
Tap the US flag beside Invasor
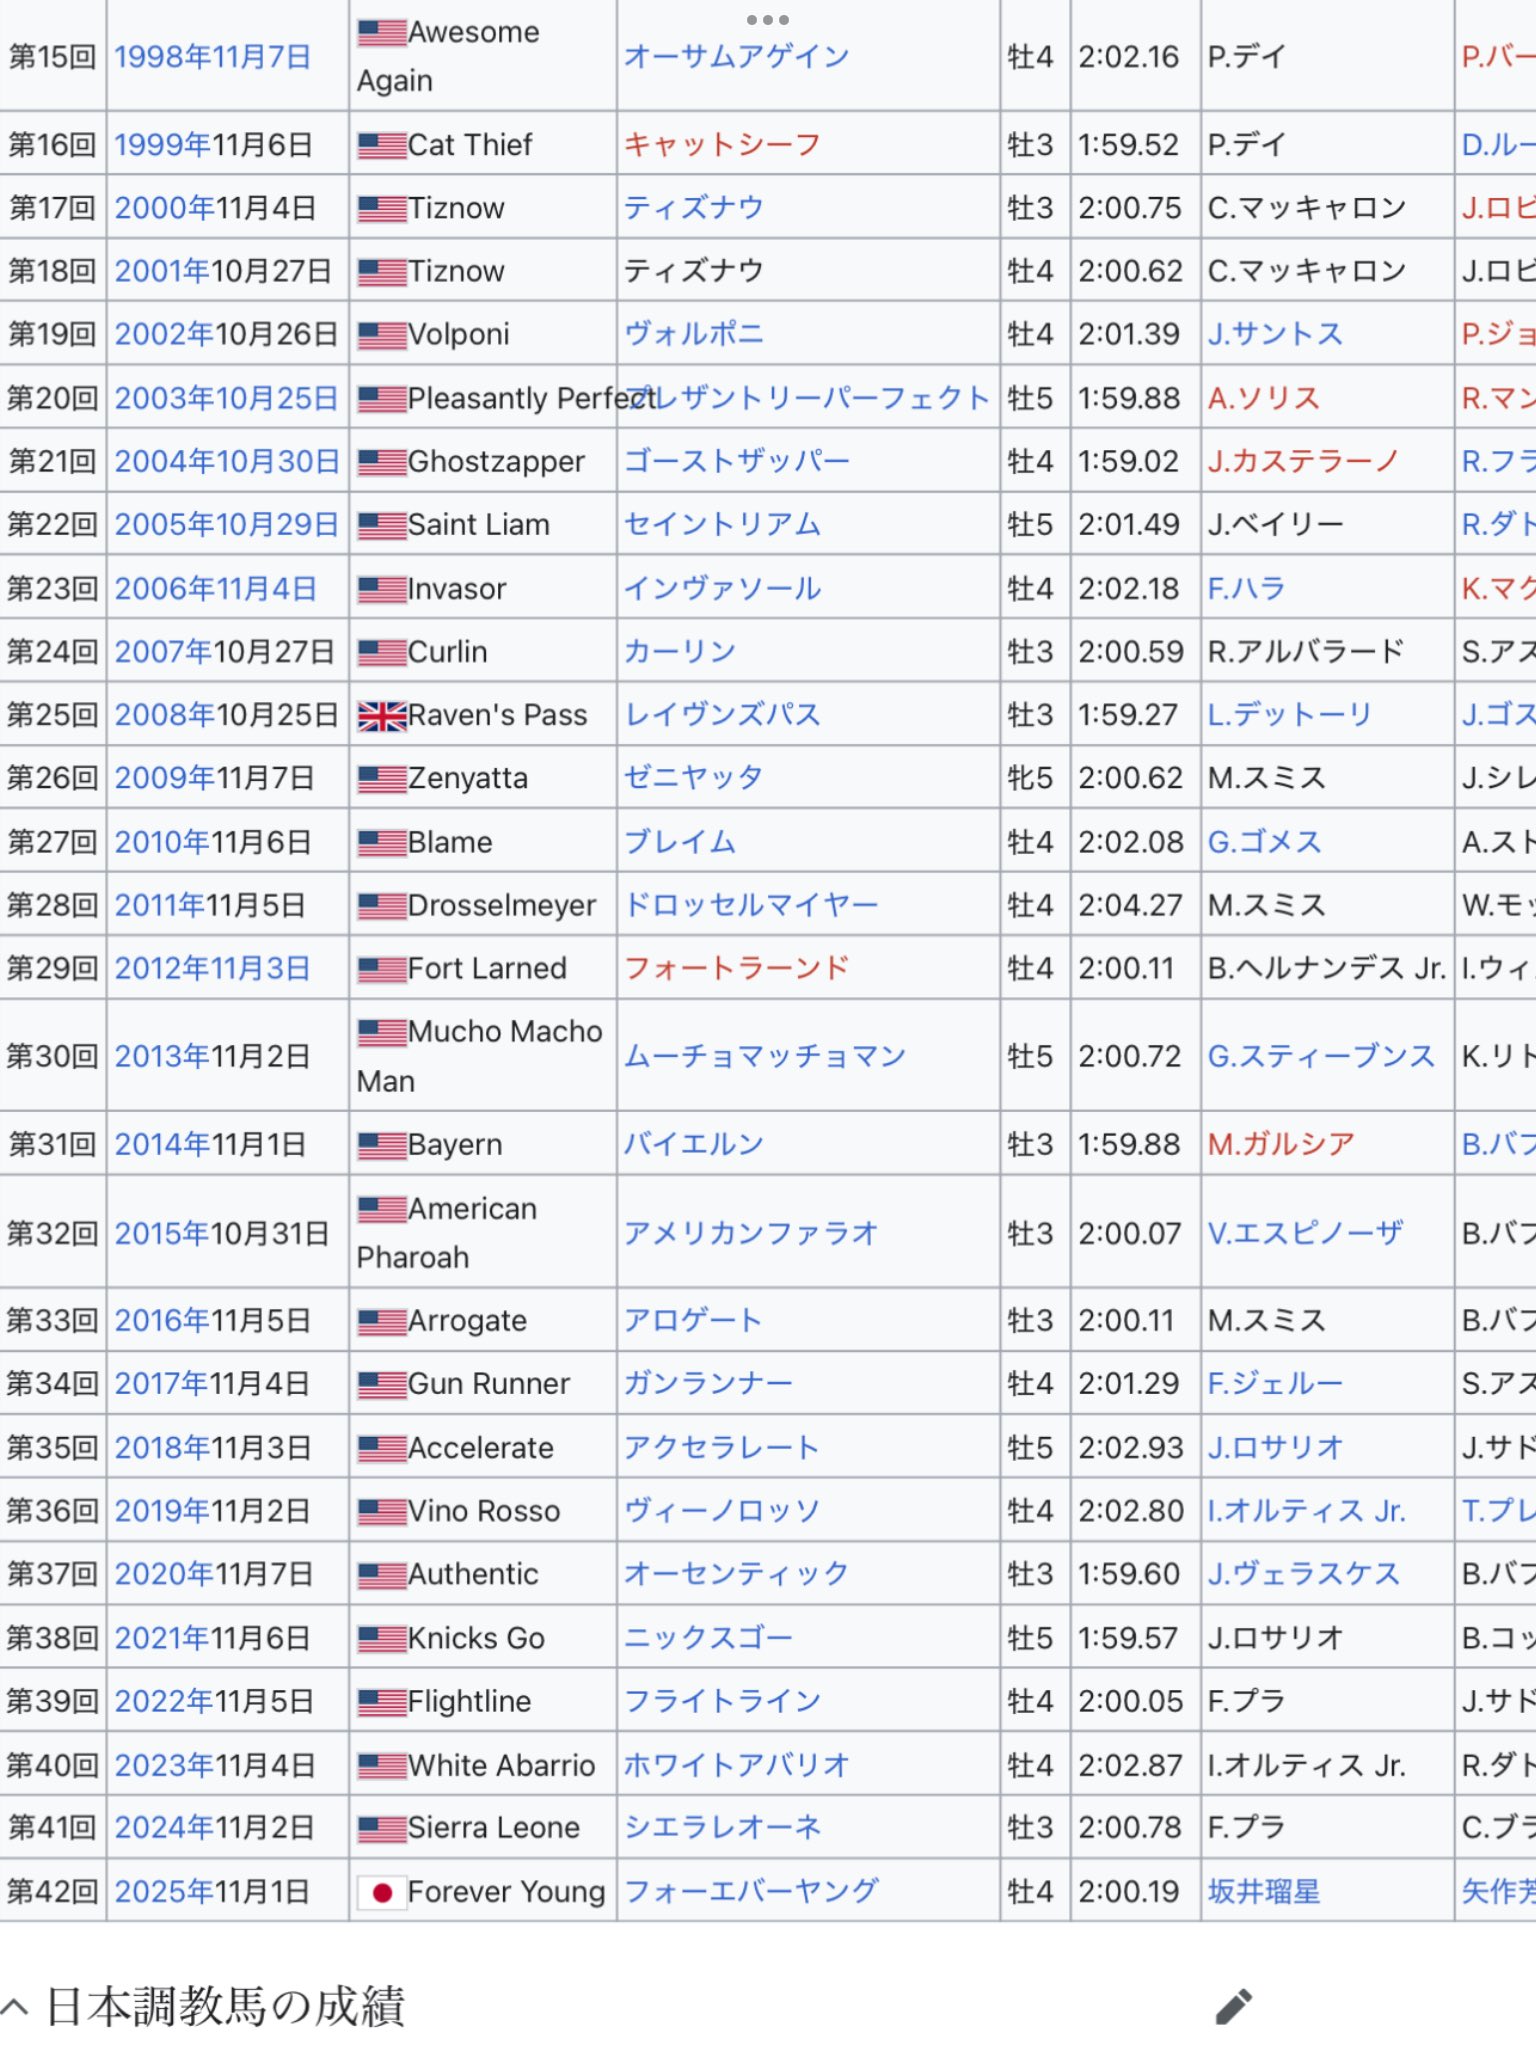[382, 590]
